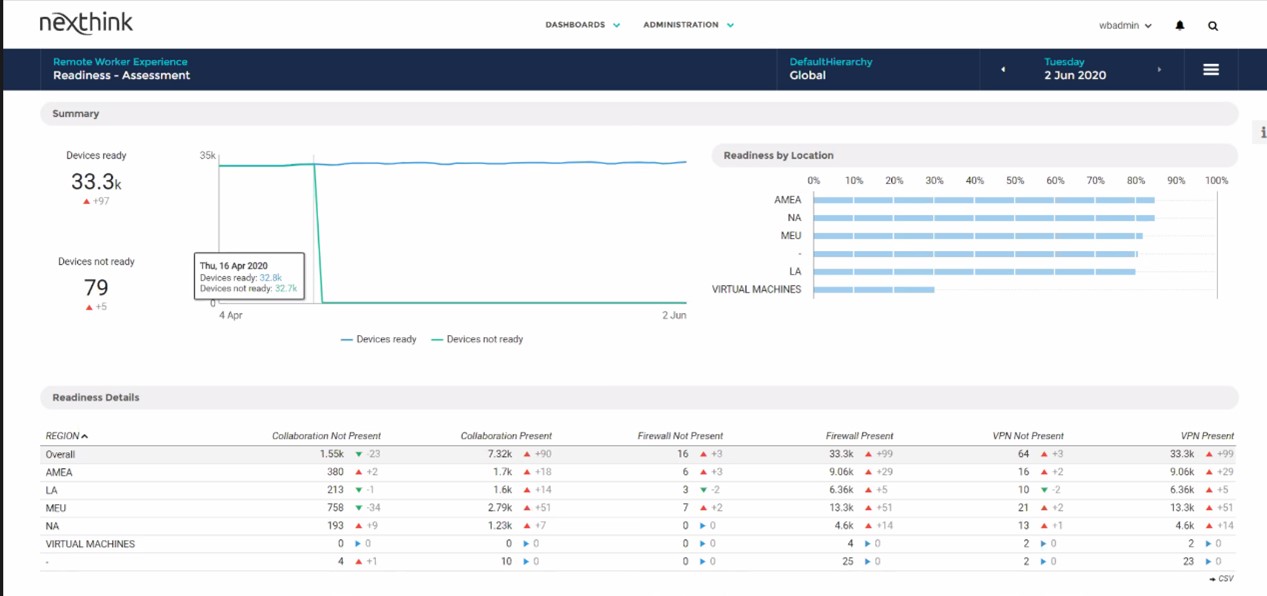Go to previous day using left arrow

(1003, 70)
